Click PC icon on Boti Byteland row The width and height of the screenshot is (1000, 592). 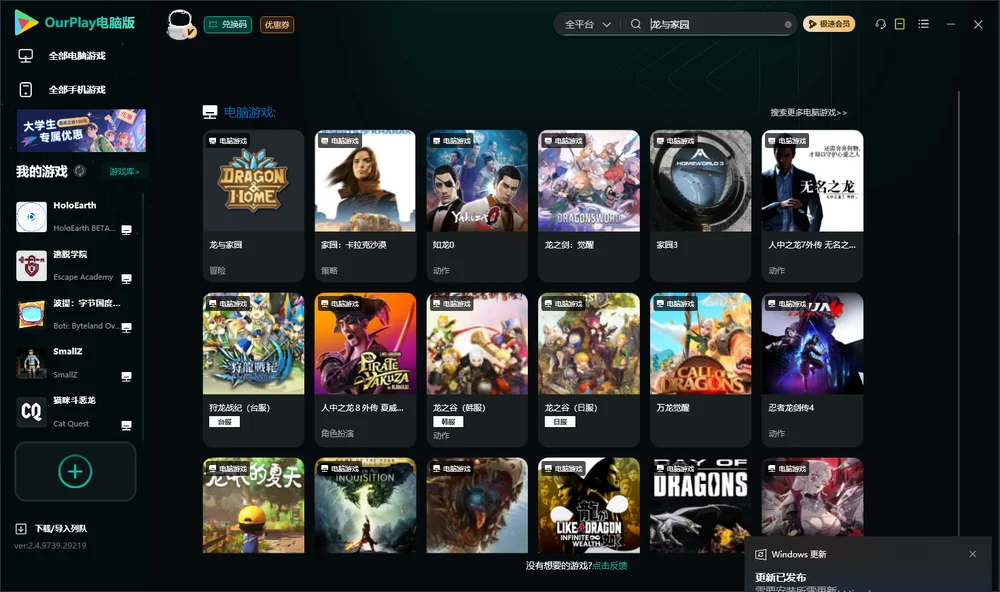click(126, 327)
